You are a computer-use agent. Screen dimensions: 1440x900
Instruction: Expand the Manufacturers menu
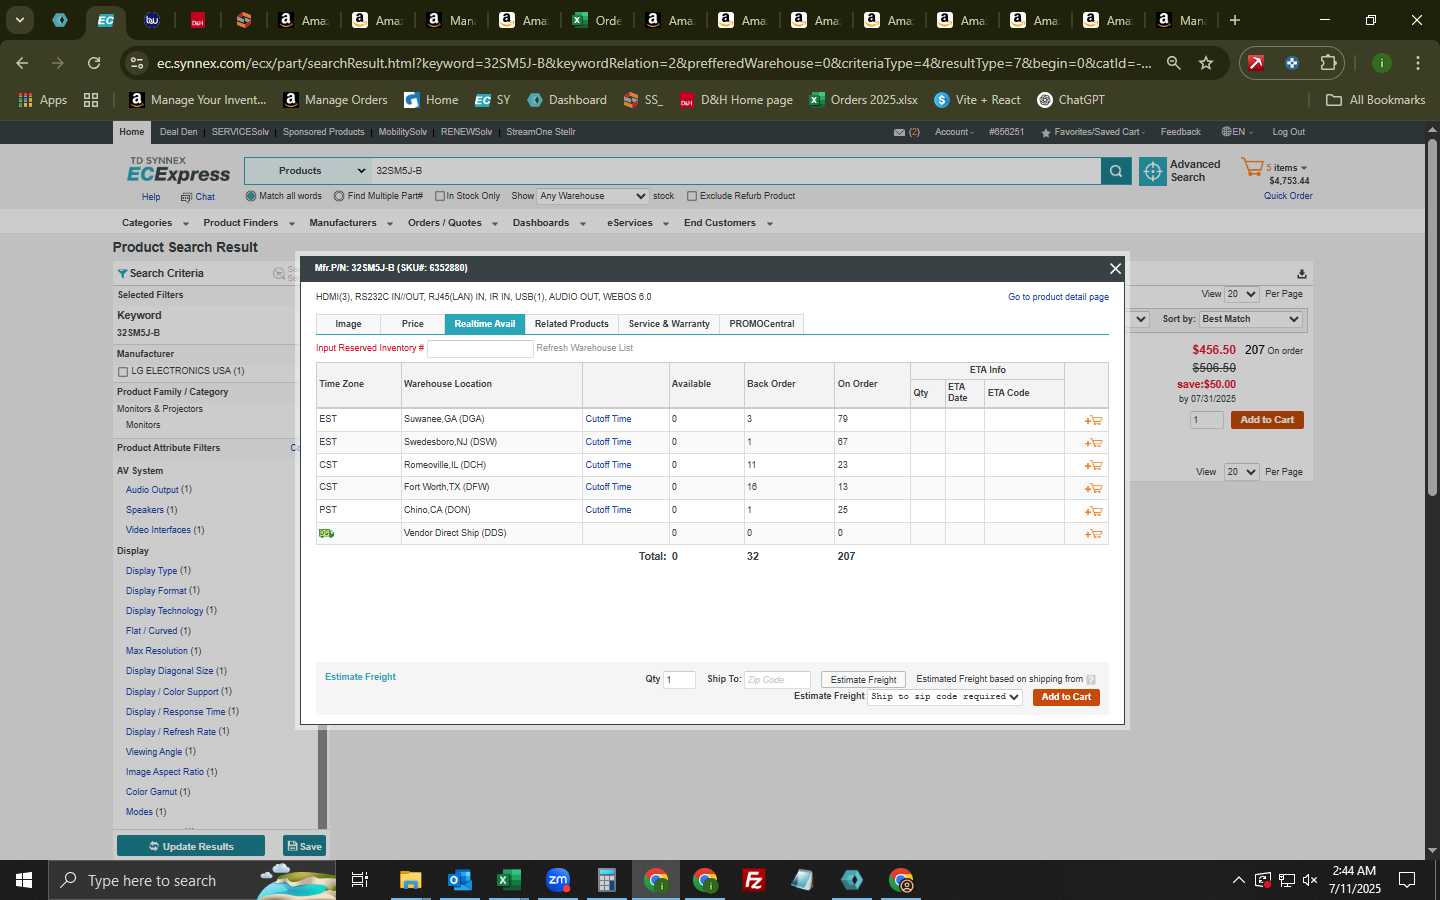pos(351,223)
